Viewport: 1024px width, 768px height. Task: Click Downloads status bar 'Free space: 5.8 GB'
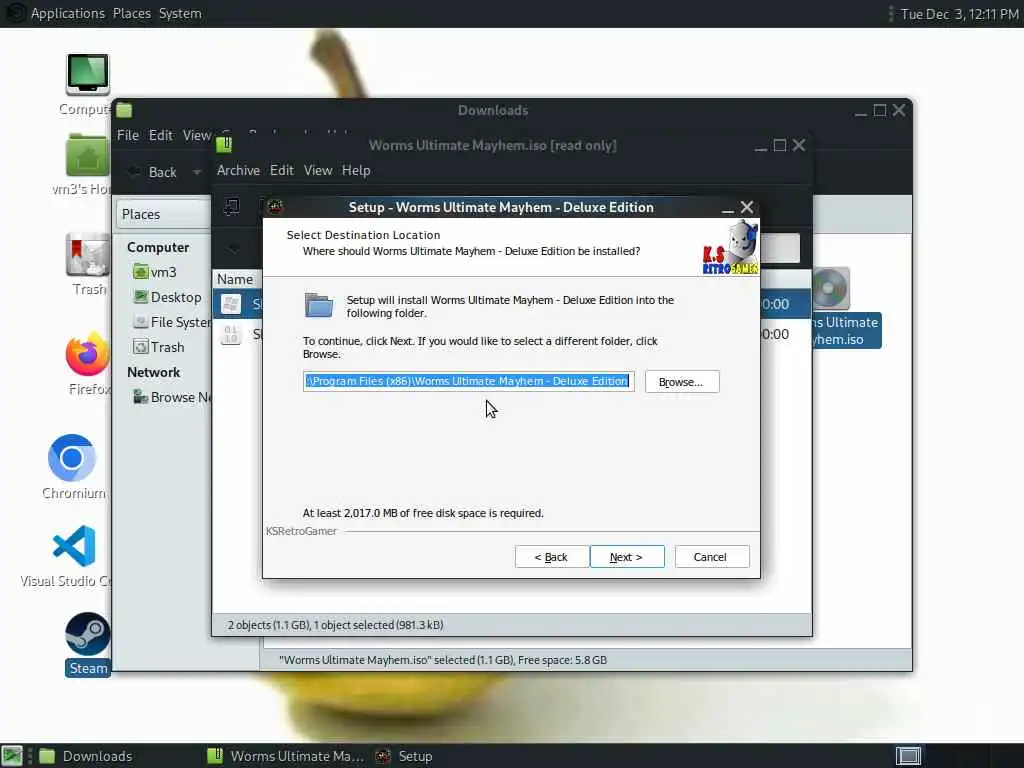coord(562,660)
